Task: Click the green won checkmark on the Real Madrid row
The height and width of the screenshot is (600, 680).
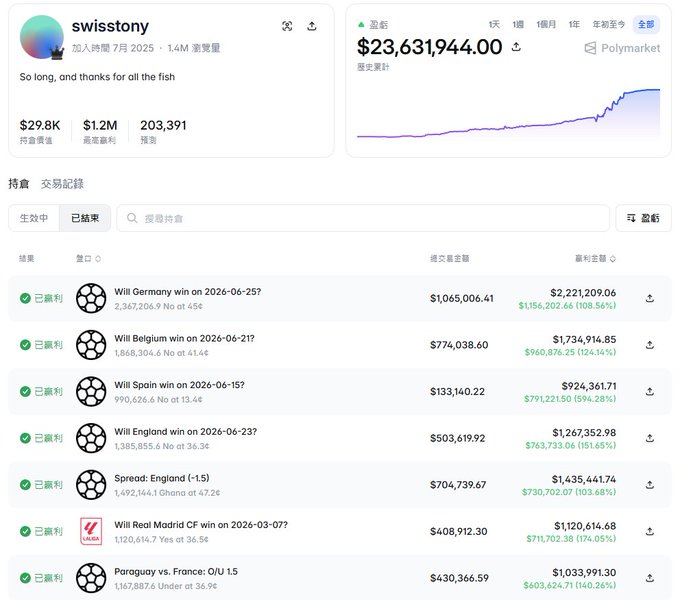Action: [x=25, y=532]
